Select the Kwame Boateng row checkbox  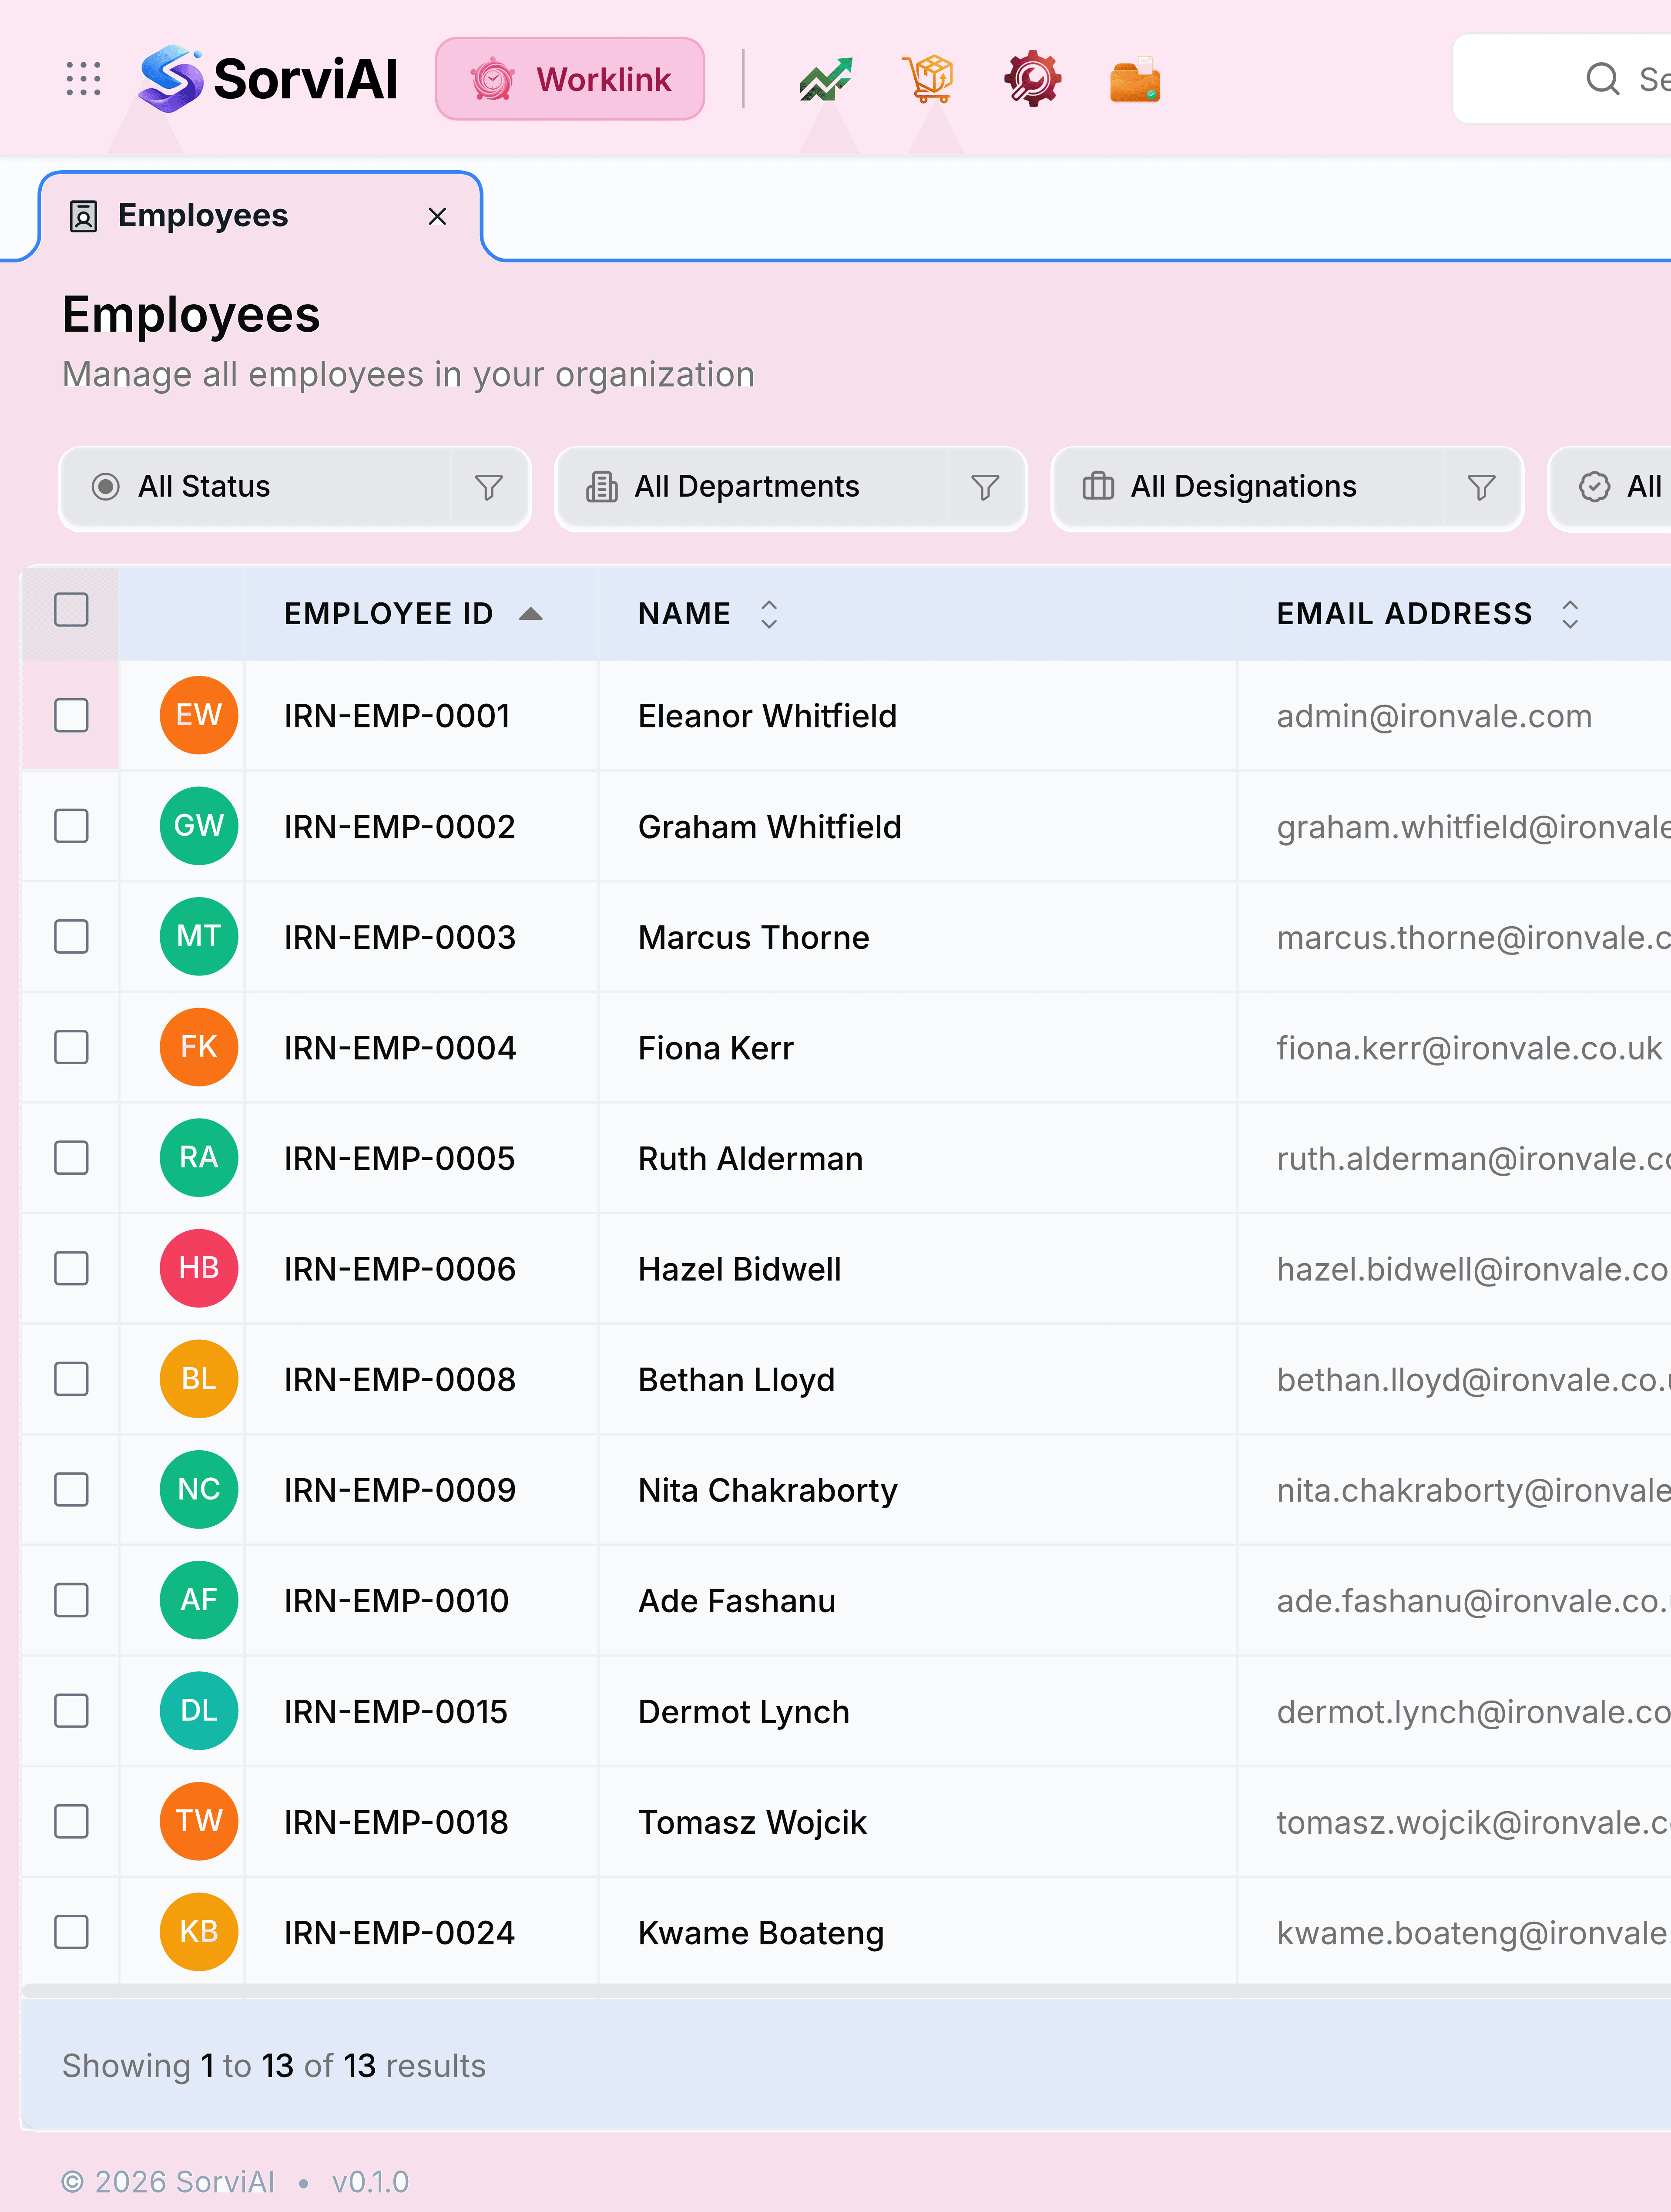click(71, 1932)
